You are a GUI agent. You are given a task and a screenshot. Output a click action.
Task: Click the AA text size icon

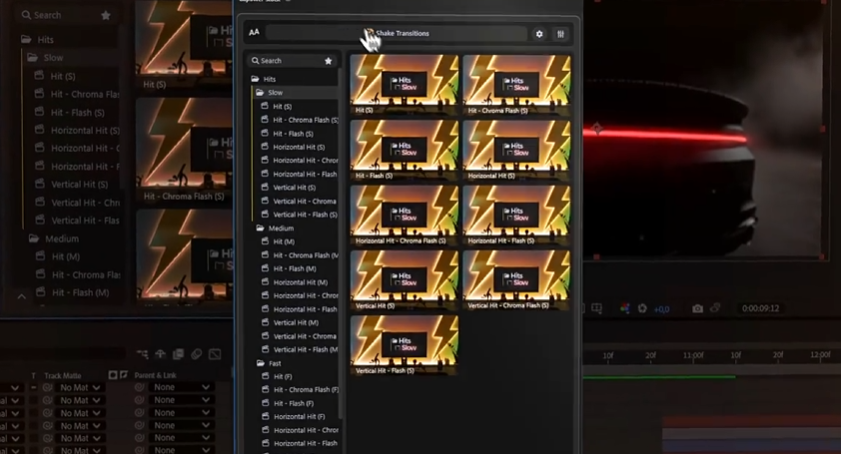pos(254,33)
